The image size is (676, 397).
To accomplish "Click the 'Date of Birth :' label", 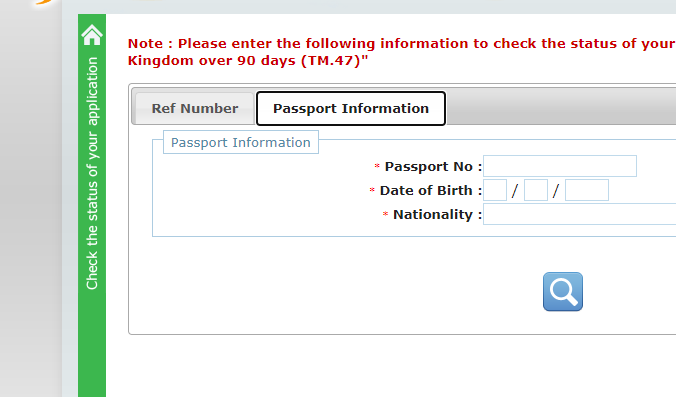I will 430,191.
